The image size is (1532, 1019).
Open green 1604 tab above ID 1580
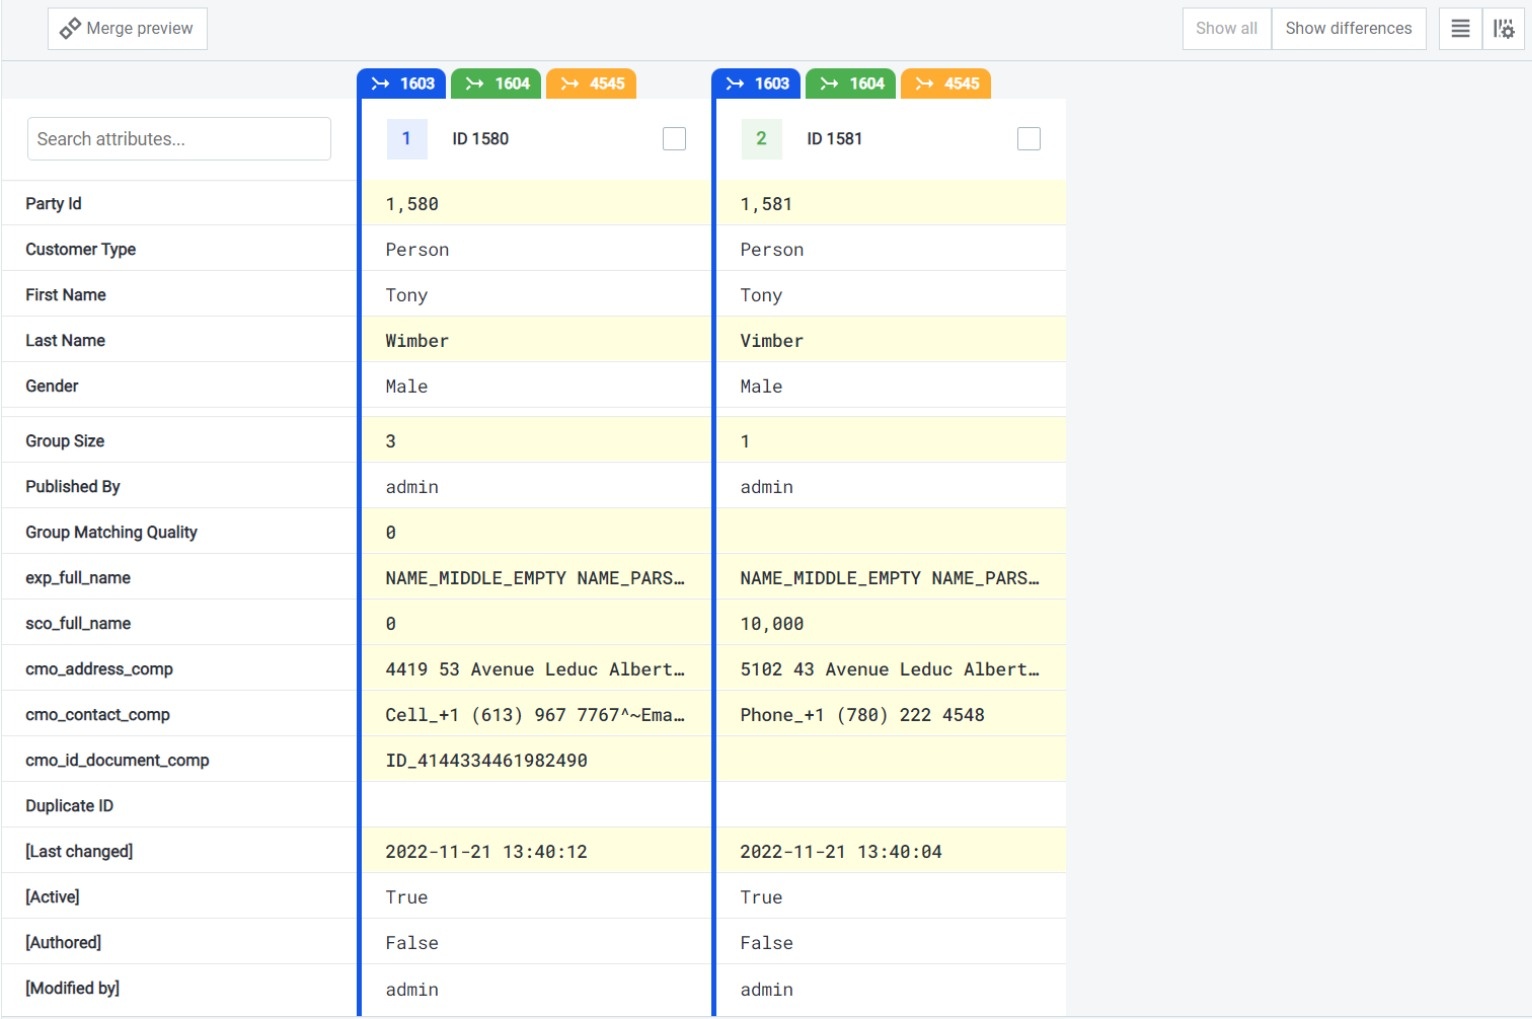point(497,84)
